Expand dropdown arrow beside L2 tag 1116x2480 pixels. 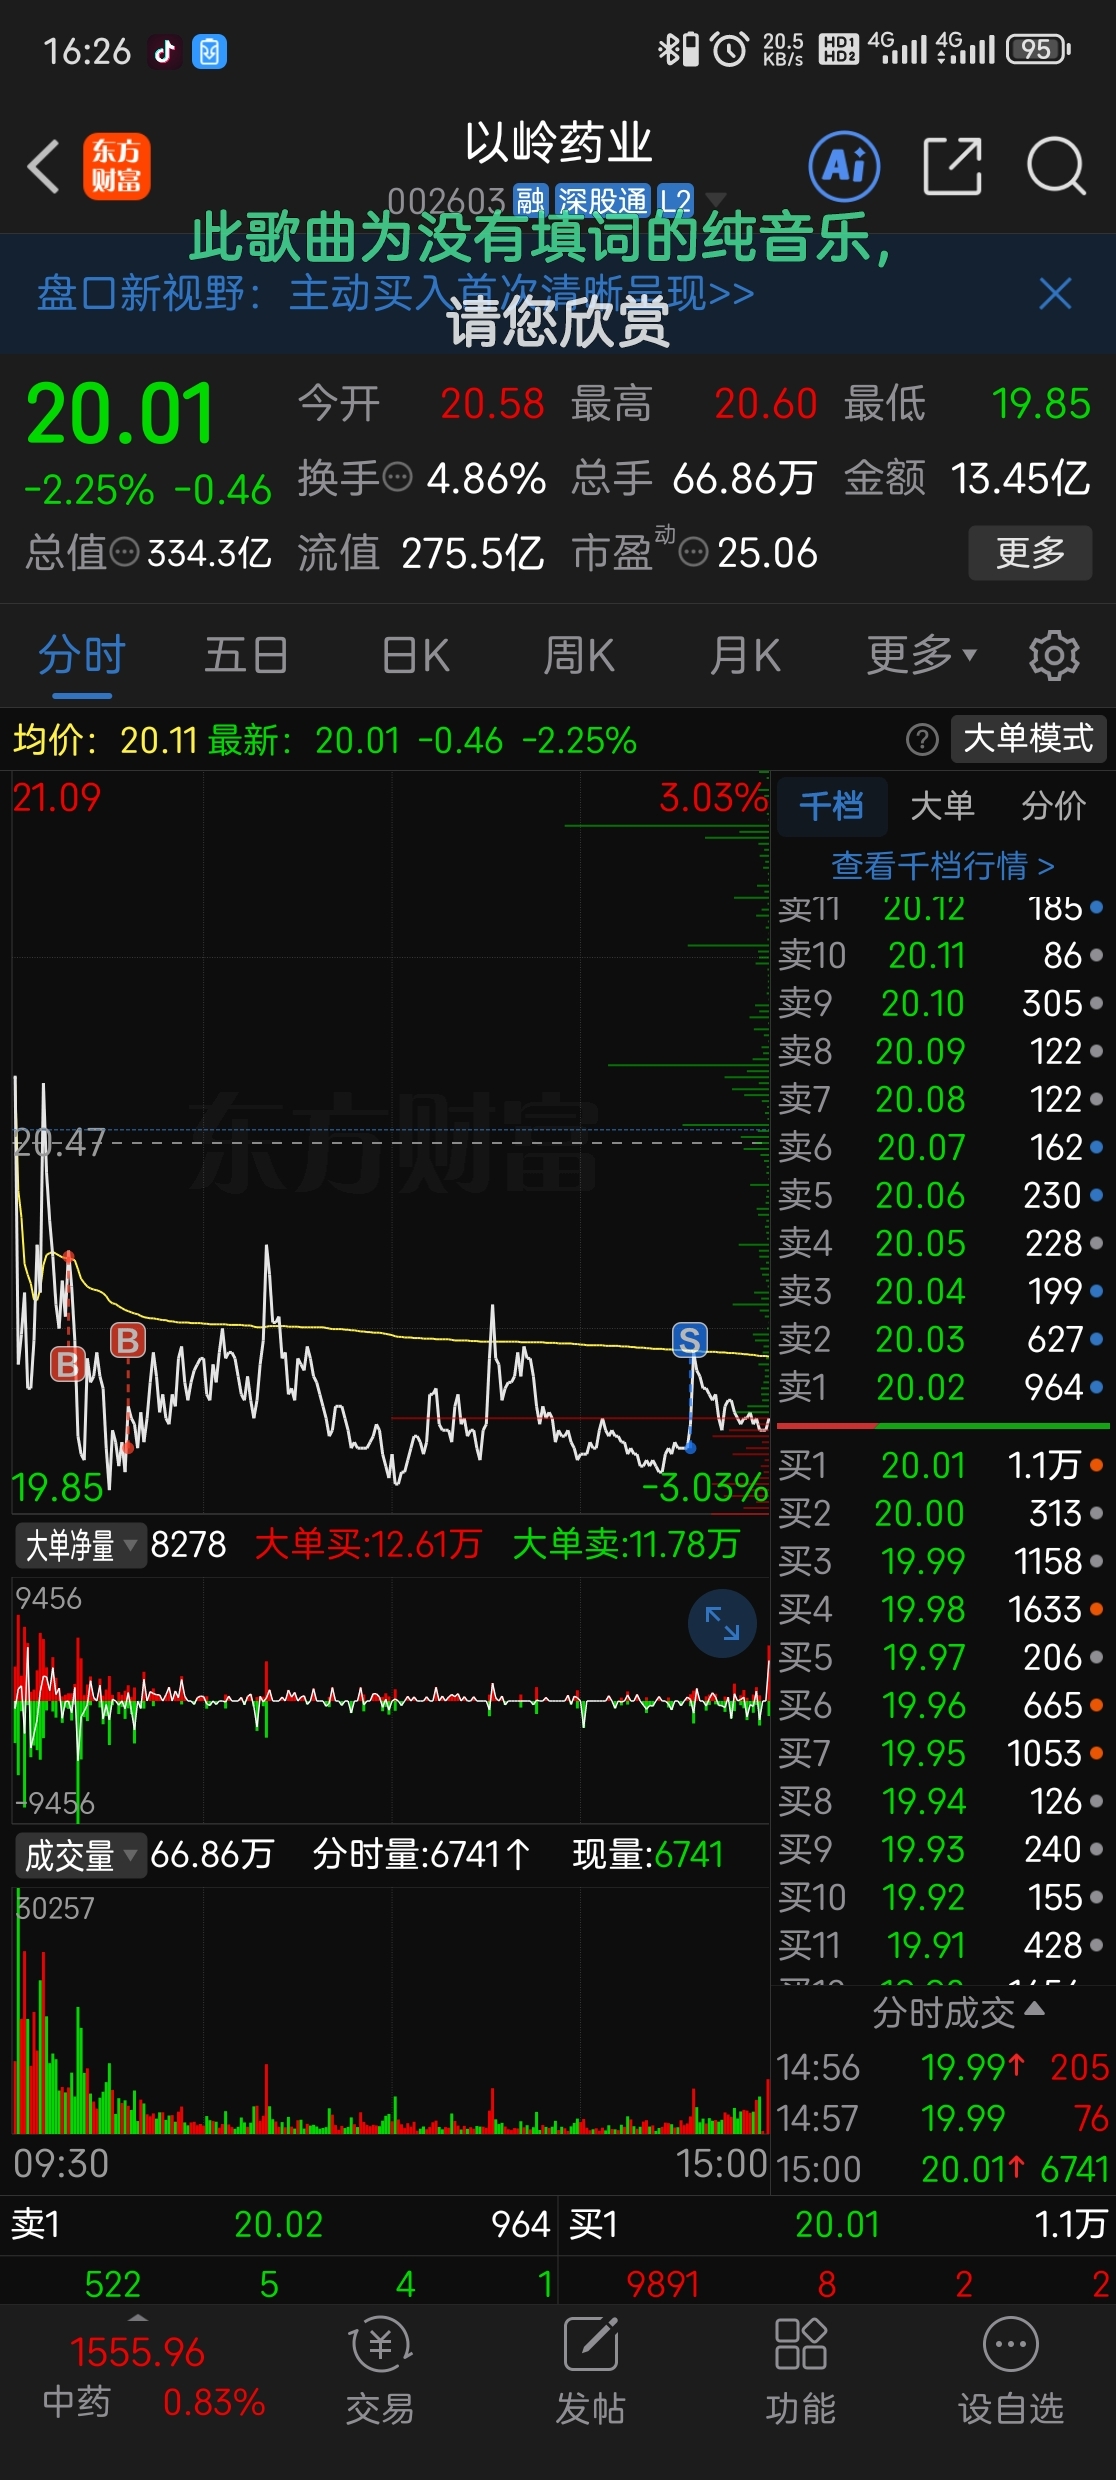coord(715,199)
